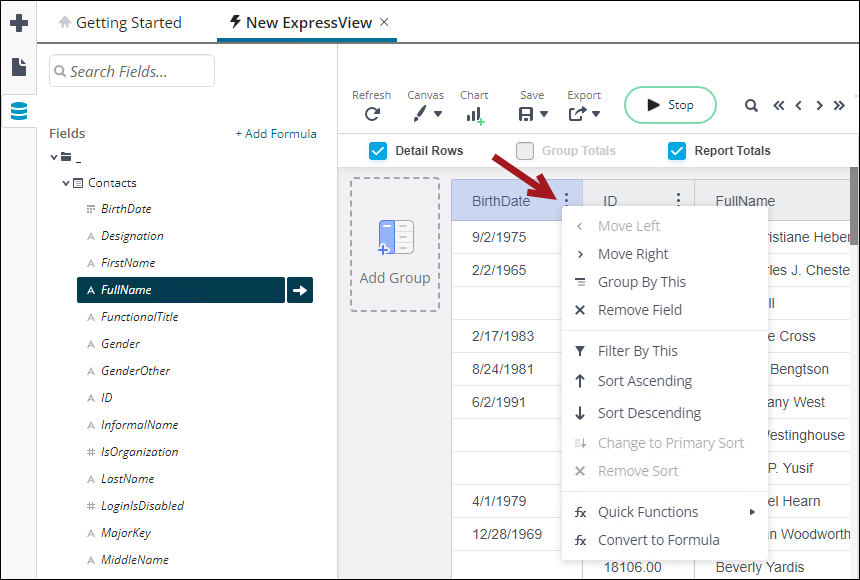860x580 pixels.
Task: Select the ID field in tree
Action: coord(106,398)
